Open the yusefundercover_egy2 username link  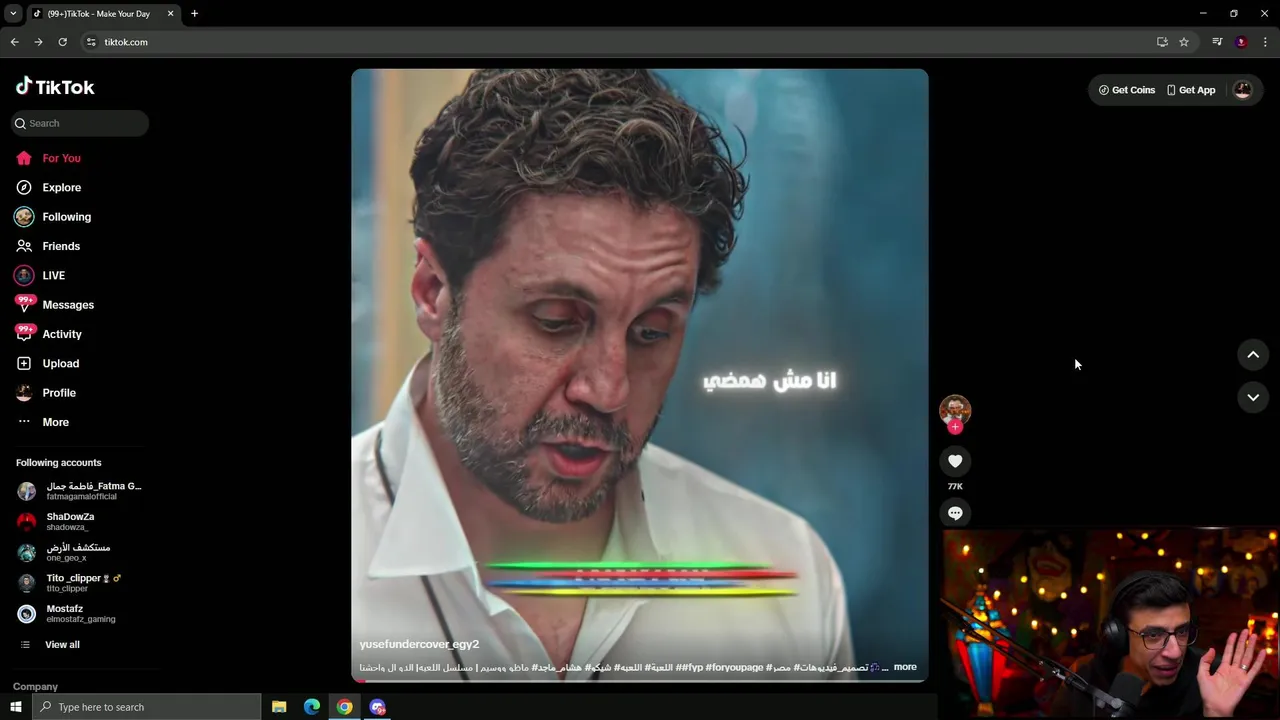click(419, 644)
